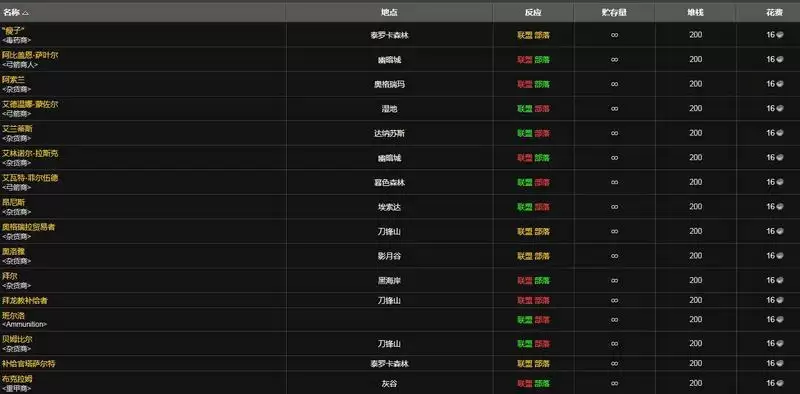Click the silver coin in the 阿比盖恩·萨叶尔 row
Screen dimensions: 800x394
point(780,60)
